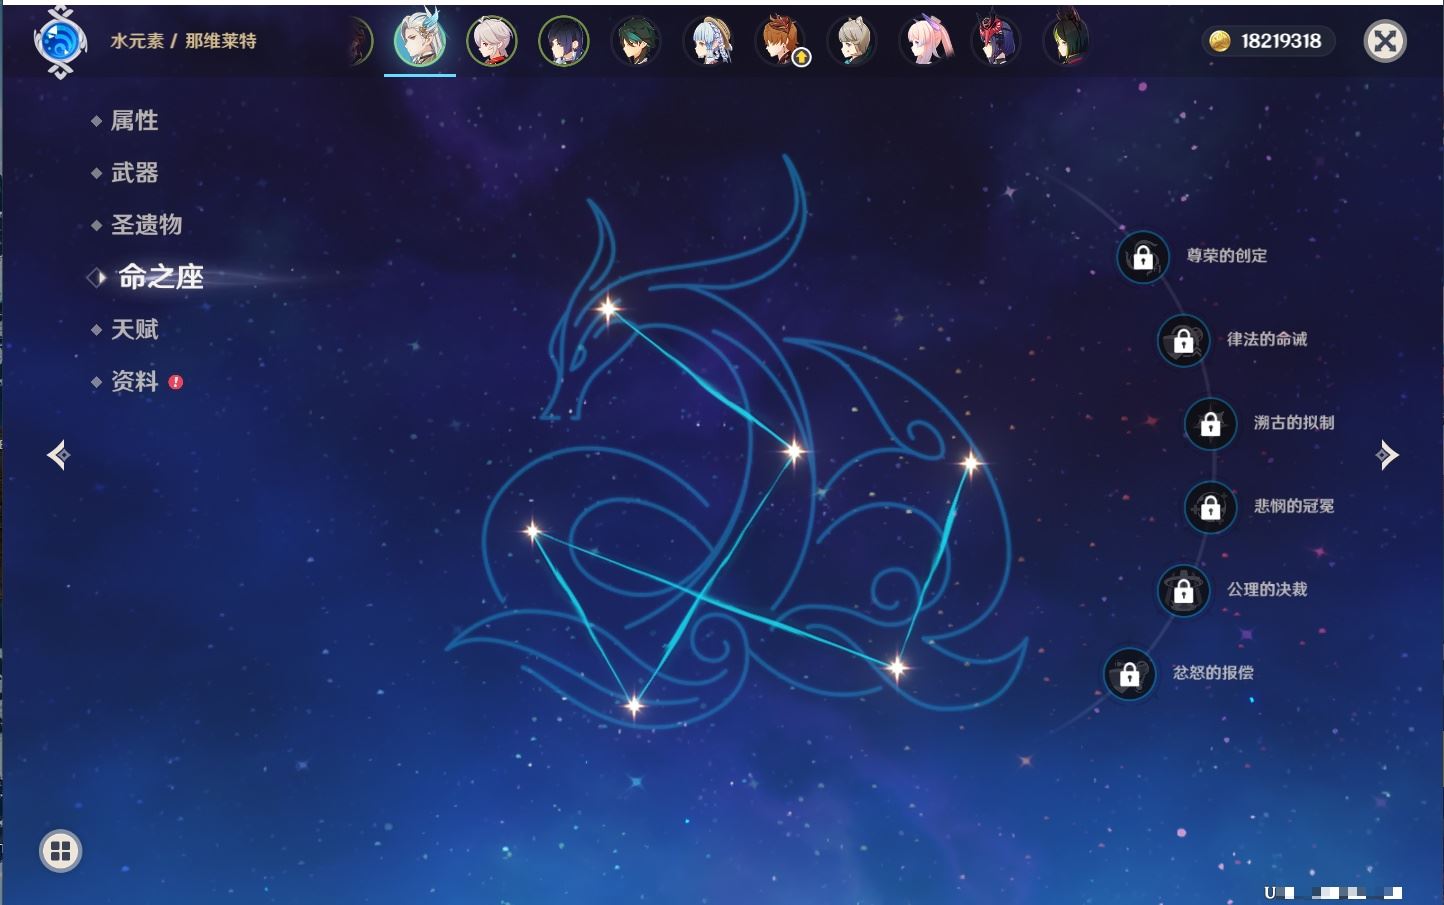Screen dimensions: 1444x905
Task: Open the 天赋 talents menu
Action: [x=134, y=329]
